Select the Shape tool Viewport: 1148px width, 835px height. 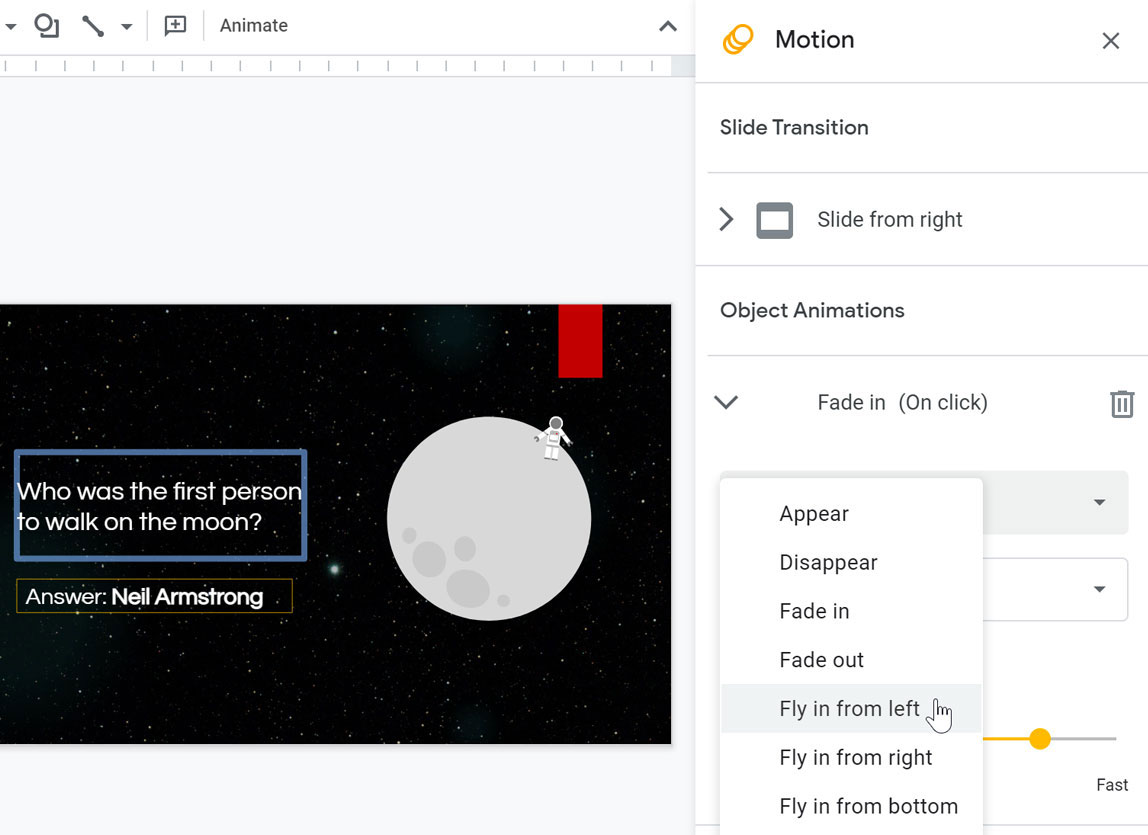[46, 26]
